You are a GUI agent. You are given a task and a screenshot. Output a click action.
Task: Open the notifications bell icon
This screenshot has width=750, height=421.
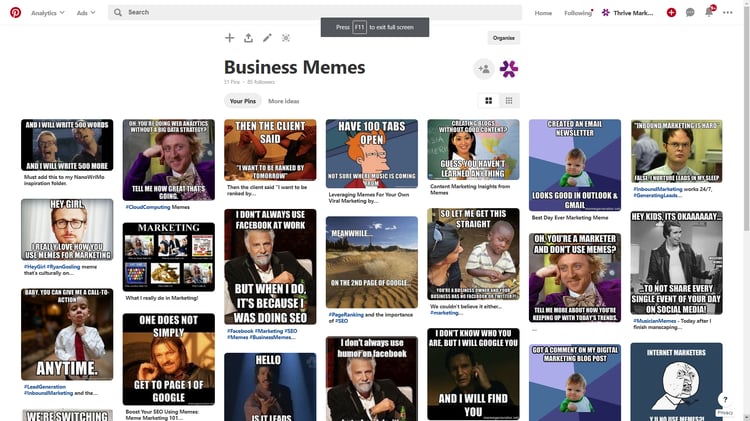709,12
